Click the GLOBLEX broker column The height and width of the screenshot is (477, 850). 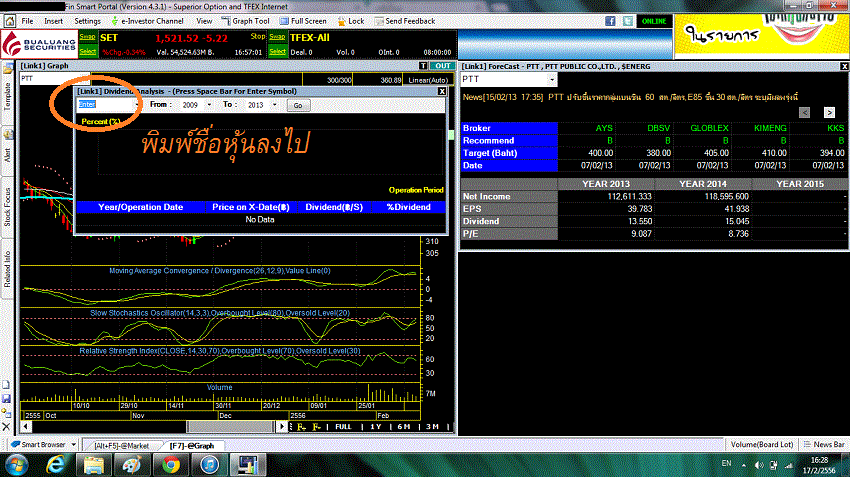[x=709, y=128]
